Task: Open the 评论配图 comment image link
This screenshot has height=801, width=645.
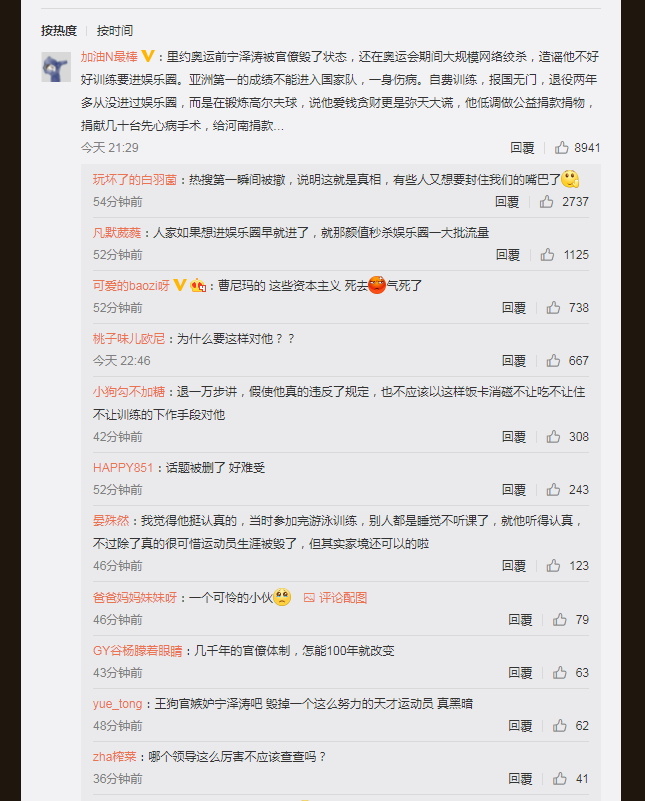Action: [x=336, y=598]
